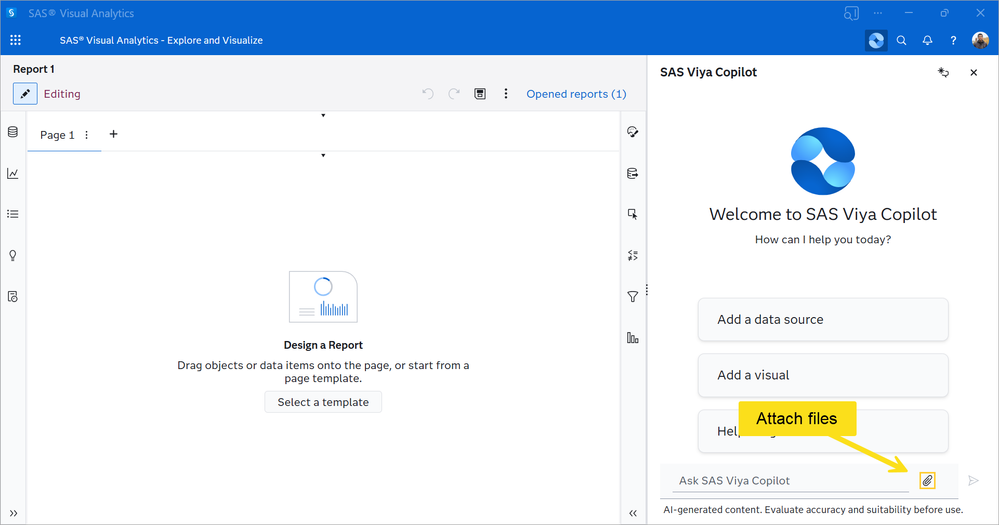Screen dimensions: 999x525
Task: Click the Design a Report illustration
Action: (x=323, y=296)
